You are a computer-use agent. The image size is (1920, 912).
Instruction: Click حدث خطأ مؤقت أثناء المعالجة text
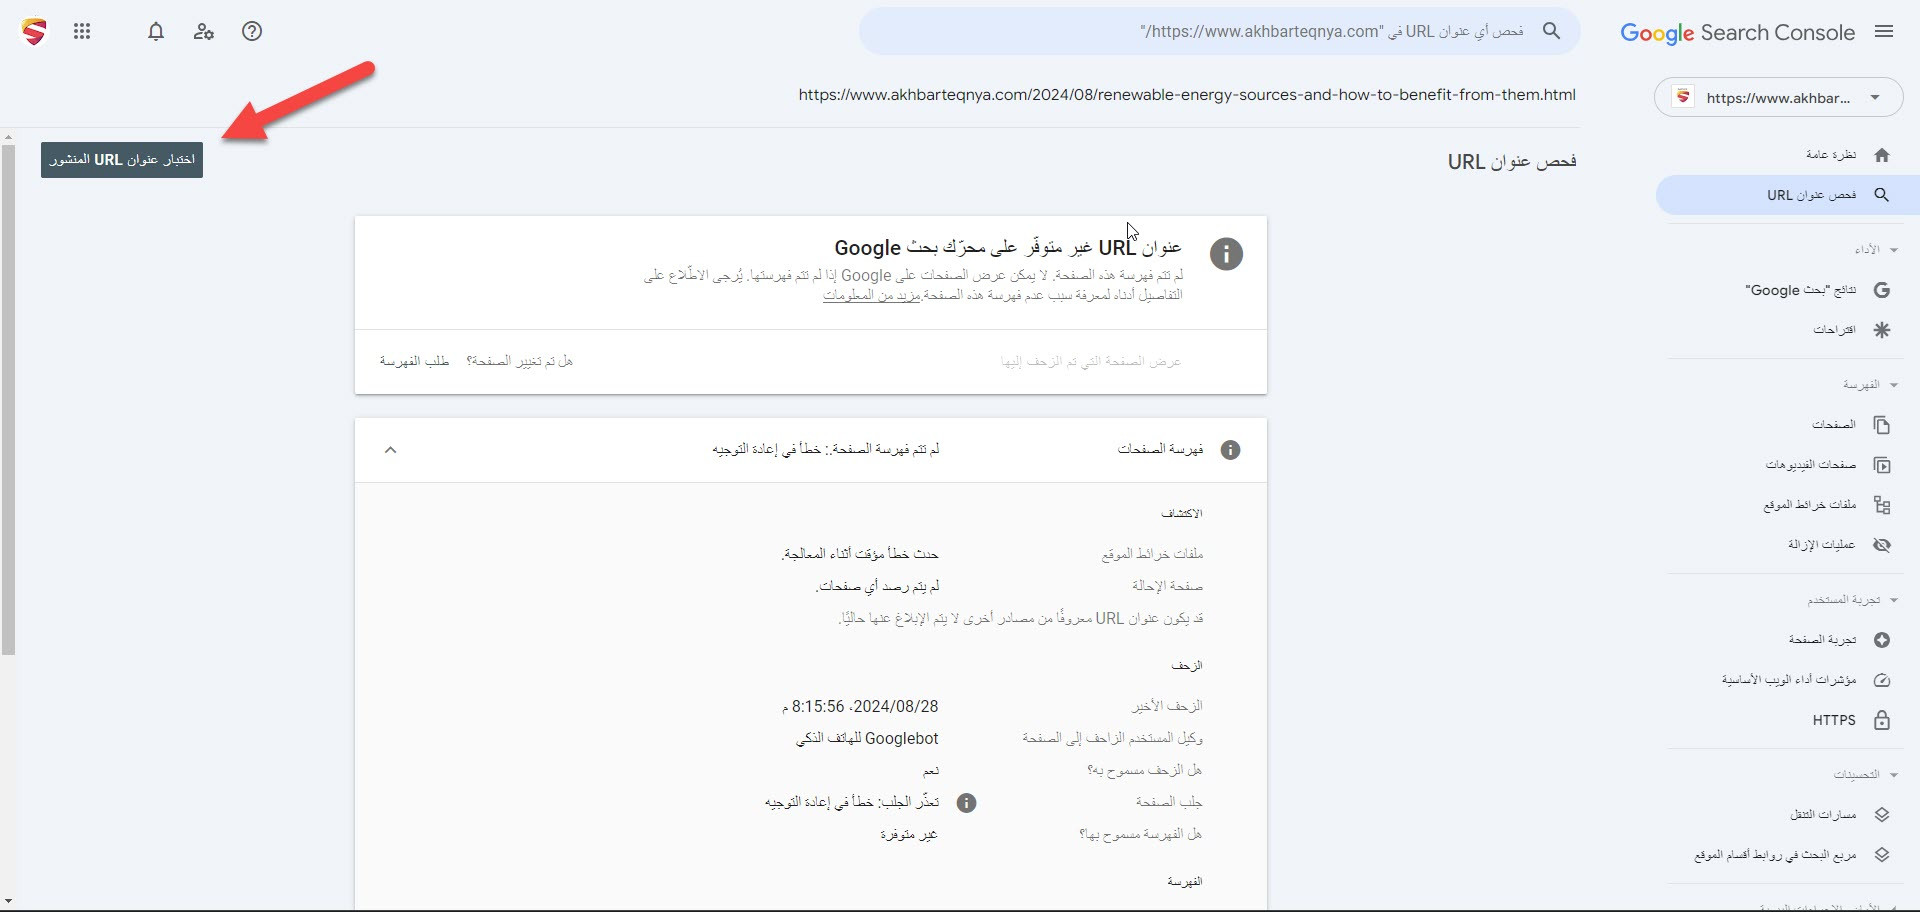(860, 554)
